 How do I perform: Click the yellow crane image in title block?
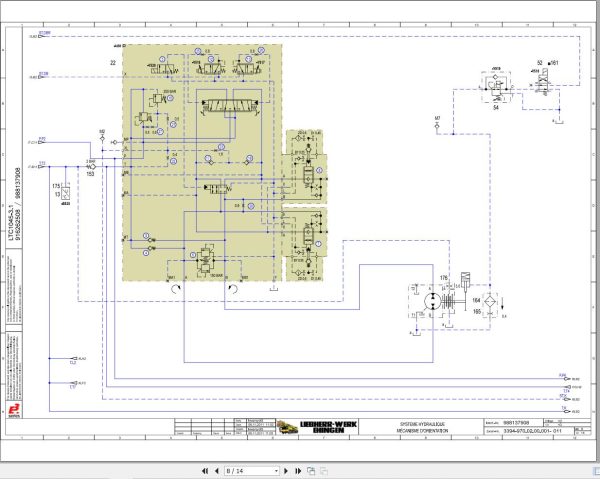(288, 427)
